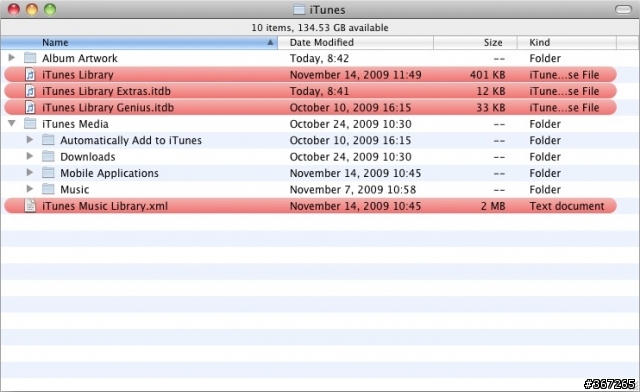Image resolution: width=640 pixels, height=392 pixels.
Task: Select the Automatically Add to iTunes name
Action: (131, 140)
